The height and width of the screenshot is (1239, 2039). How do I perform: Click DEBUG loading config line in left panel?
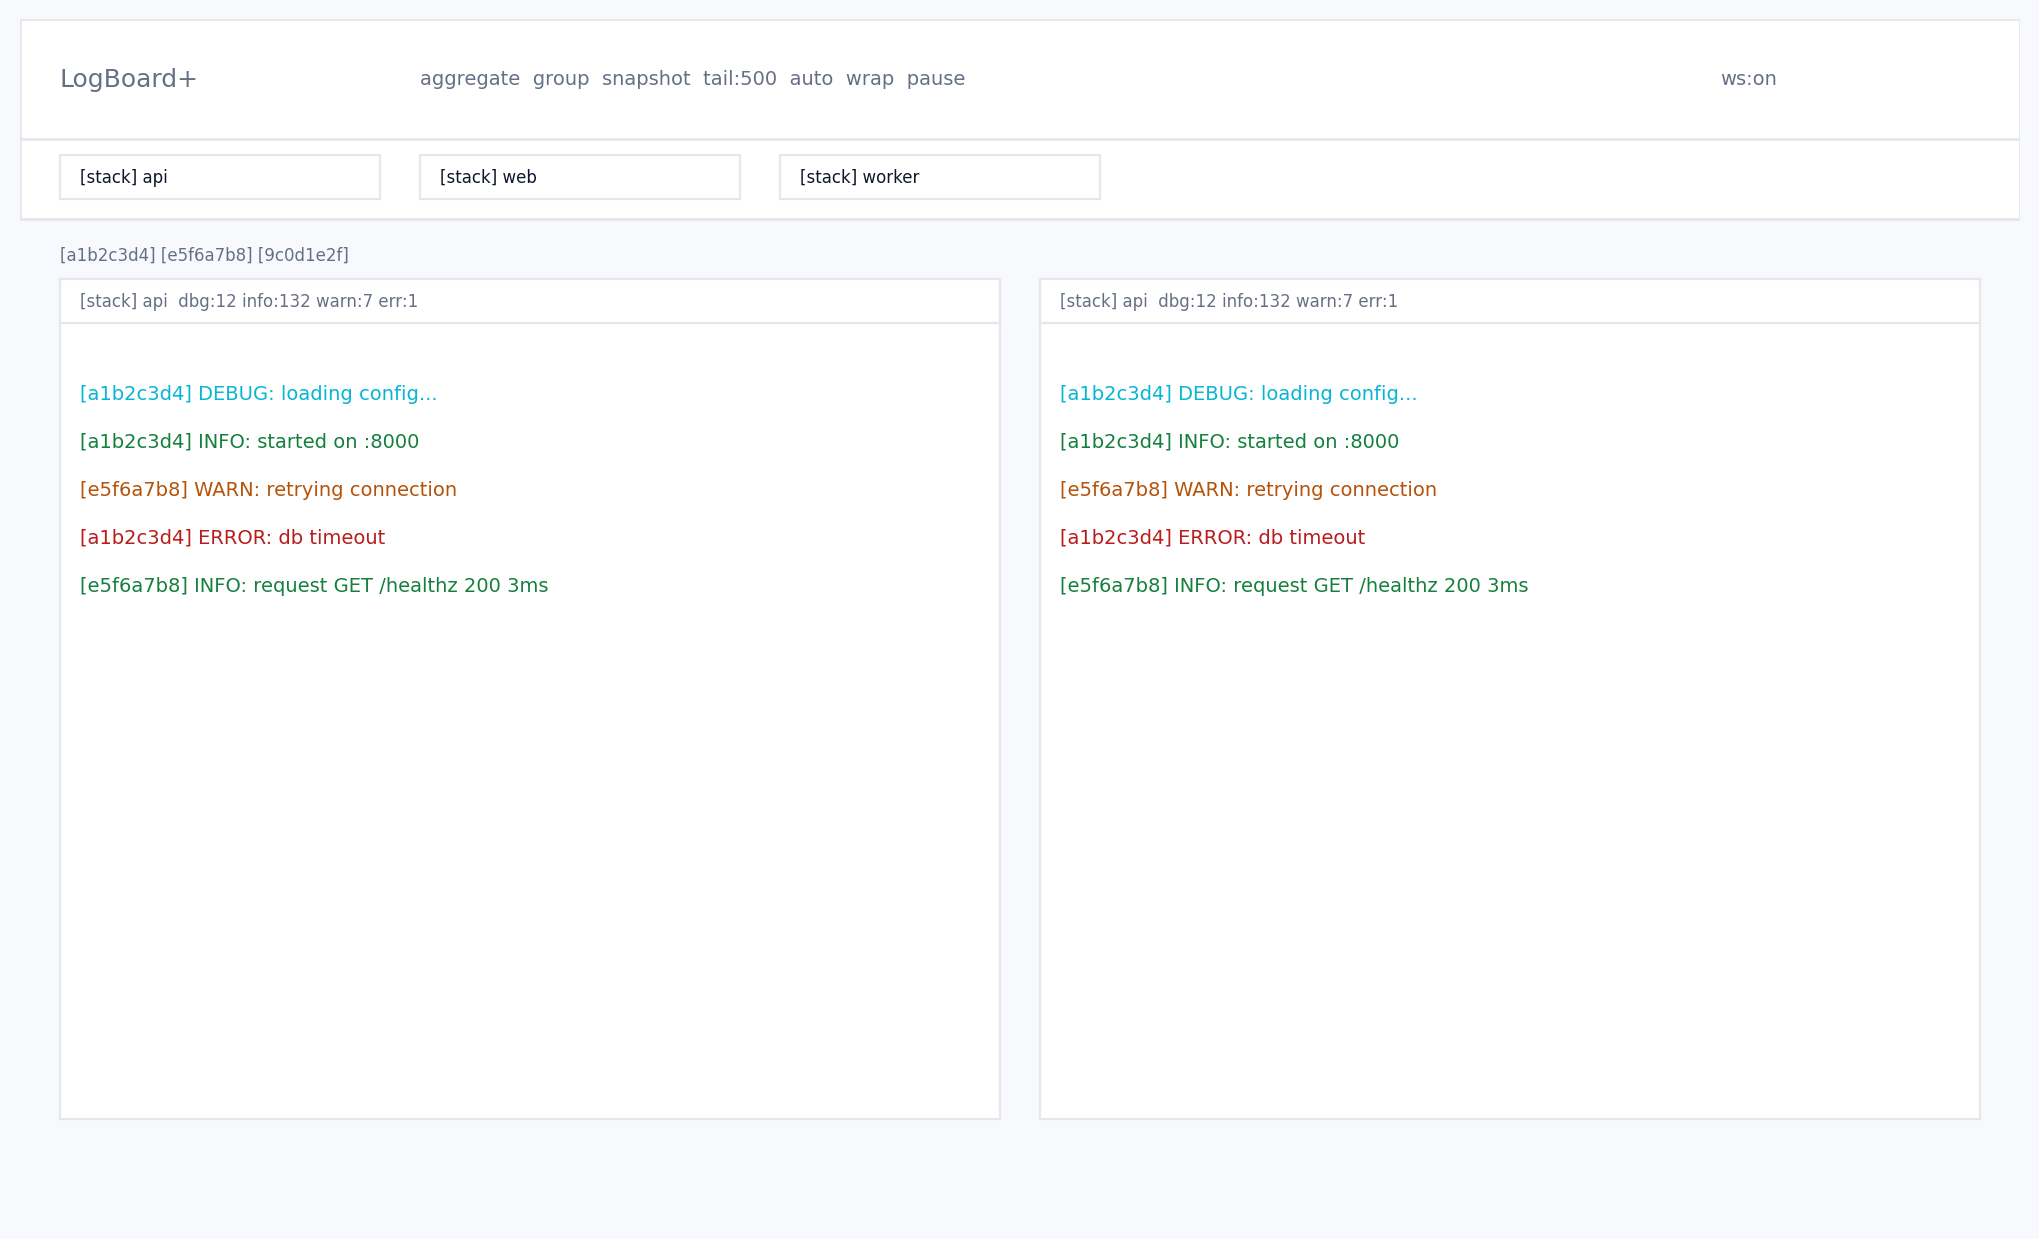click(258, 394)
